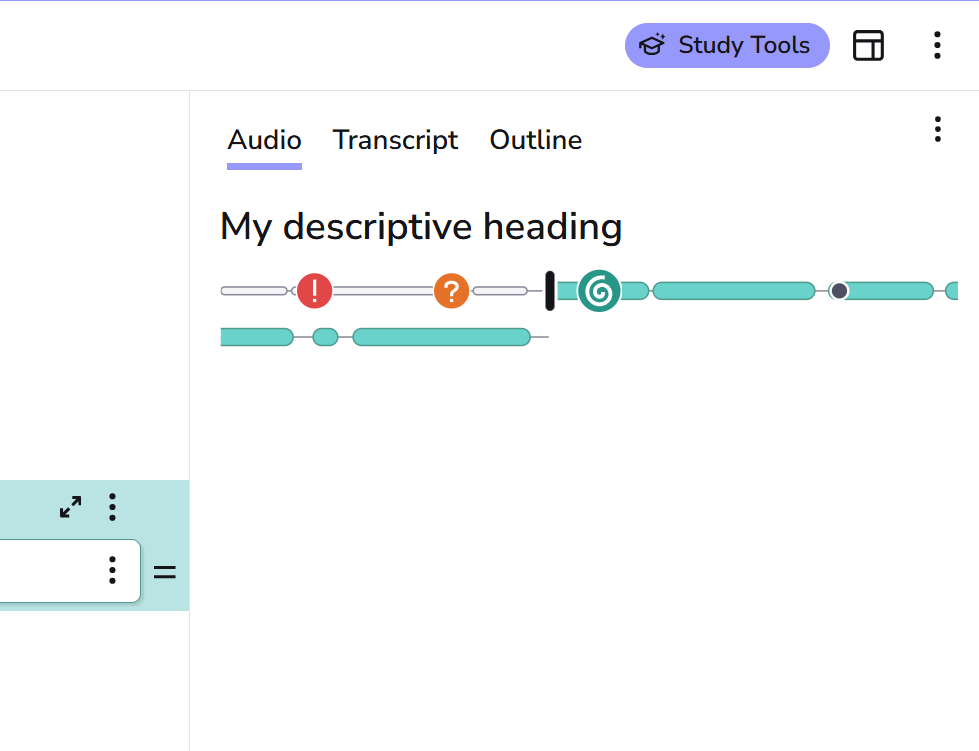
Task: Click the black audio playhead bar
Action: click(550, 291)
